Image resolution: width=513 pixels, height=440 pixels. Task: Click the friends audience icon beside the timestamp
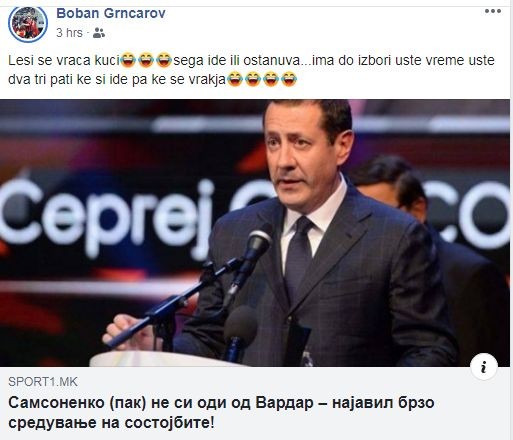point(99,33)
